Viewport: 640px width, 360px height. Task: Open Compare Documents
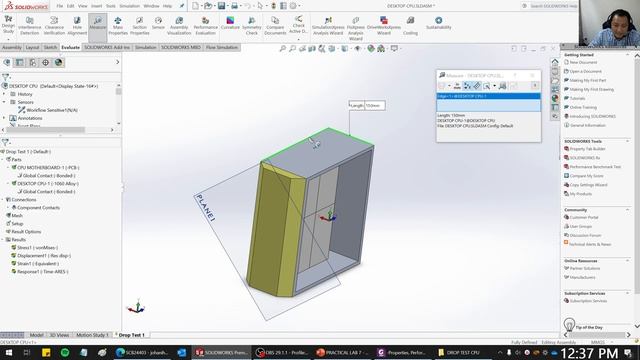pos(275,26)
